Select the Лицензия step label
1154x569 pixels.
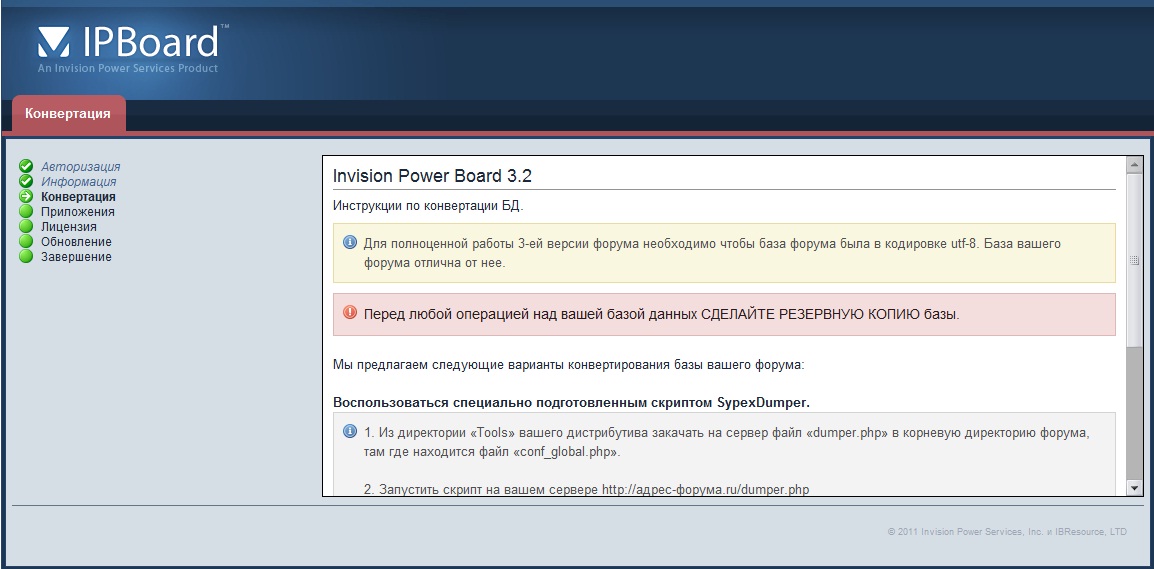(x=68, y=227)
